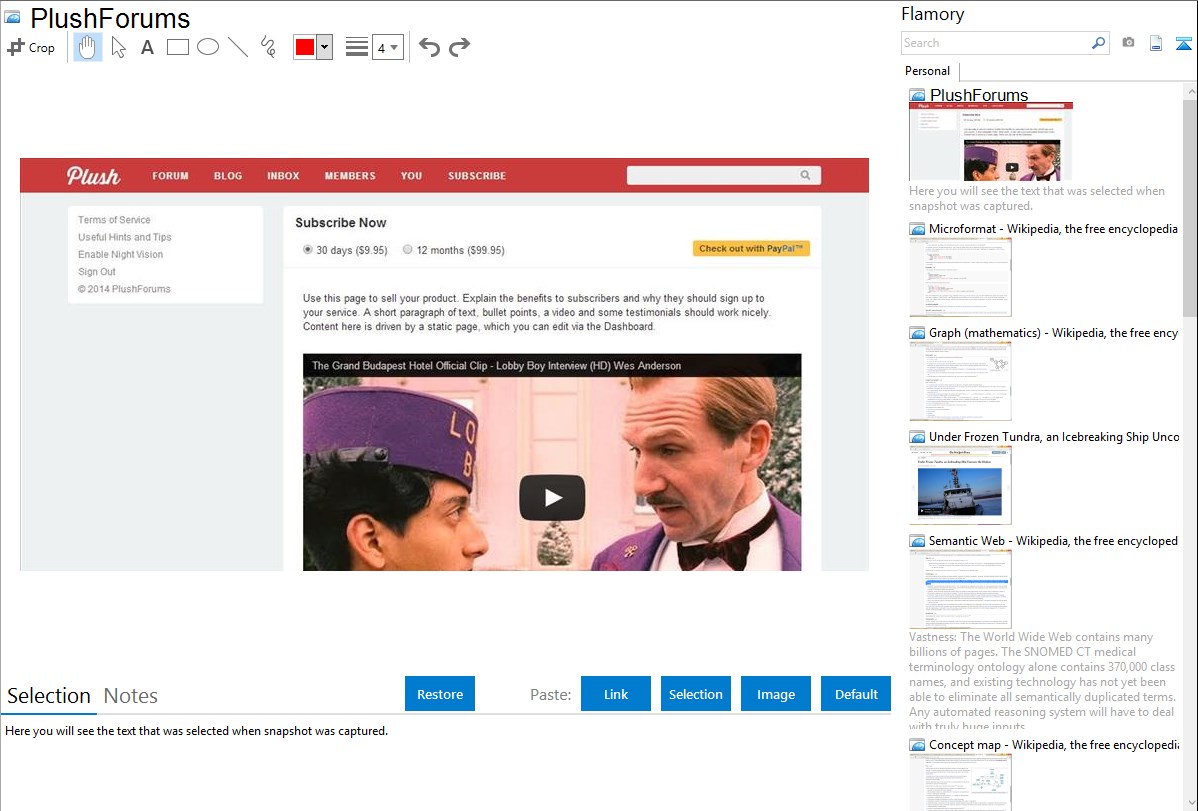Select the arrow pointer tool
1198x811 pixels.
click(118, 47)
